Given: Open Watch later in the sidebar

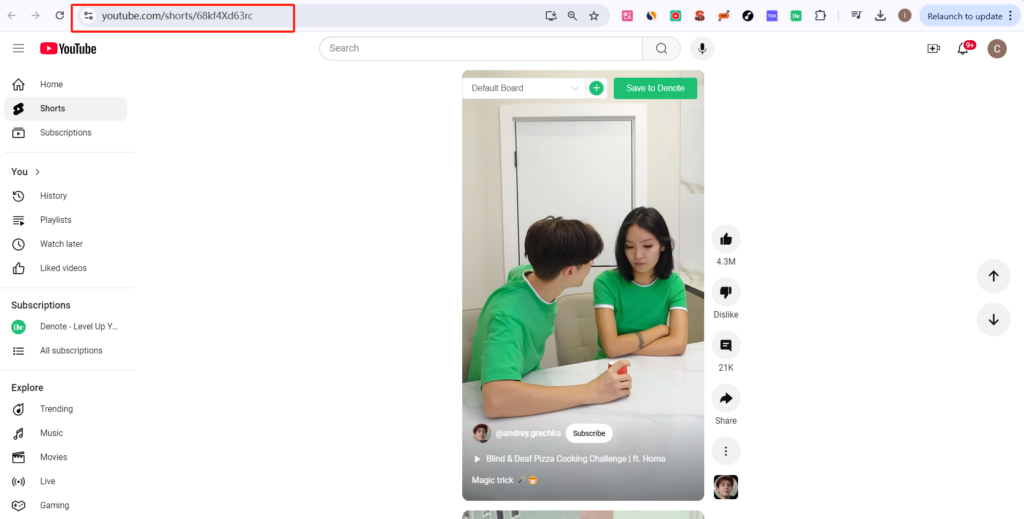Looking at the screenshot, I should click(x=65, y=244).
